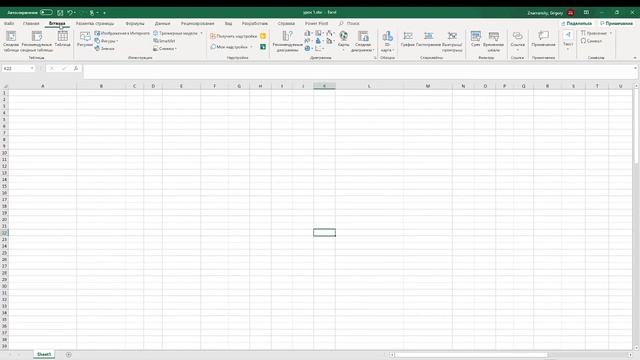640x360 pixels.
Task: Open Recommended PivotTables (Рекомендуемые сводные таблицы)
Action: [x=37, y=41]
